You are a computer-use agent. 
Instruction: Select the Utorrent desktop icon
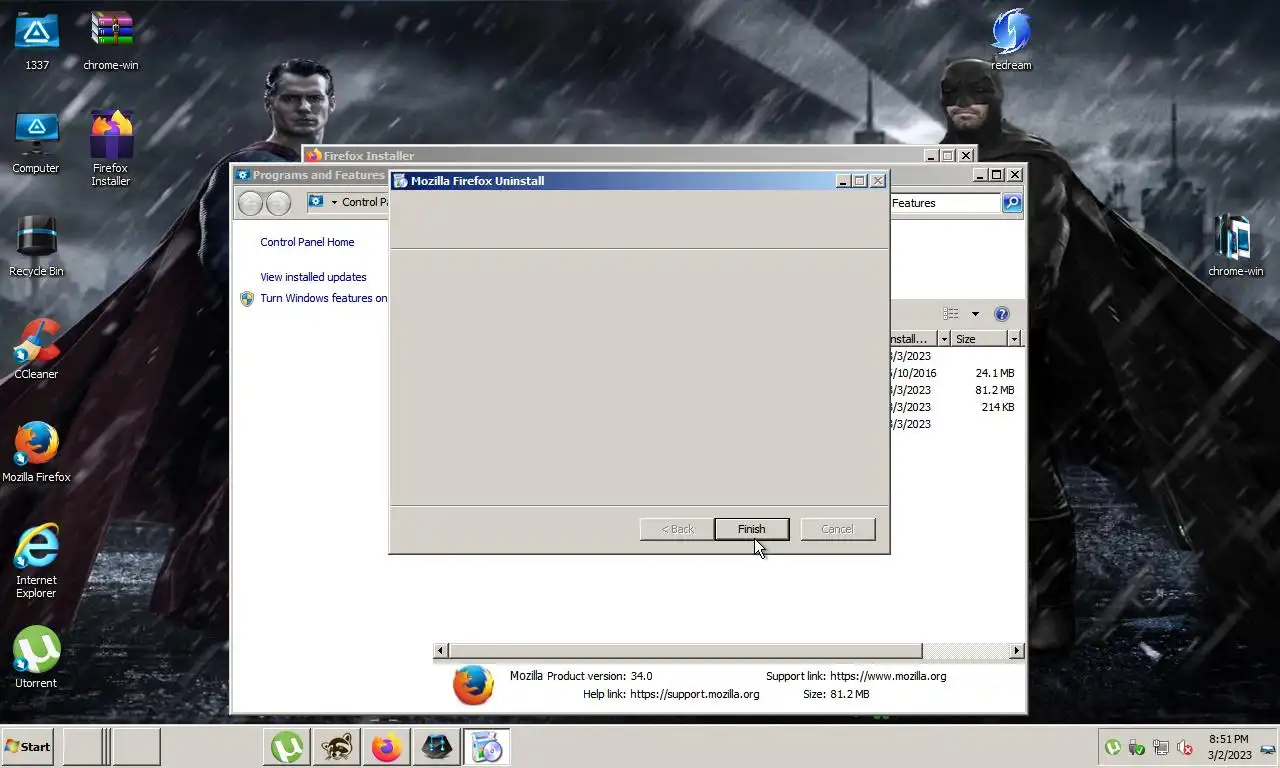tap(36, 658)
